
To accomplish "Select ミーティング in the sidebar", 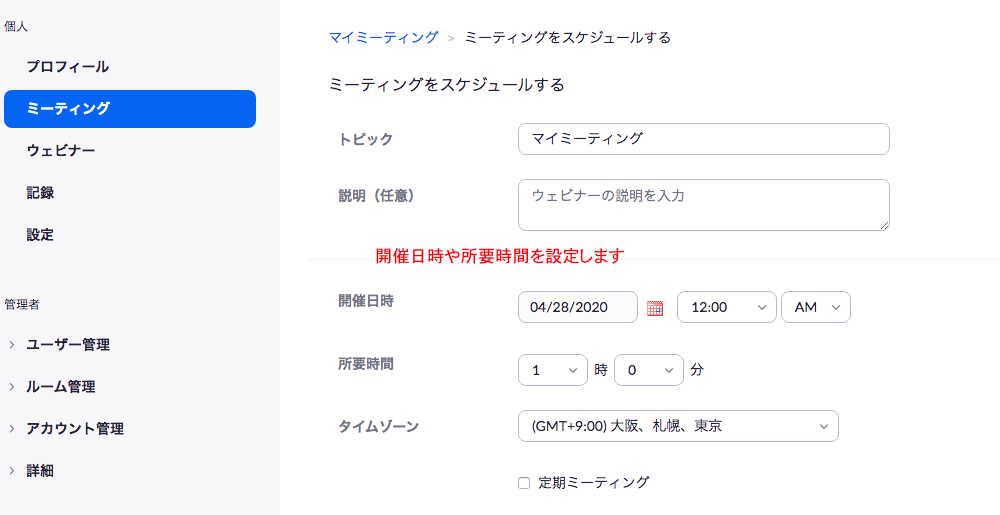I will pos(130,109).
